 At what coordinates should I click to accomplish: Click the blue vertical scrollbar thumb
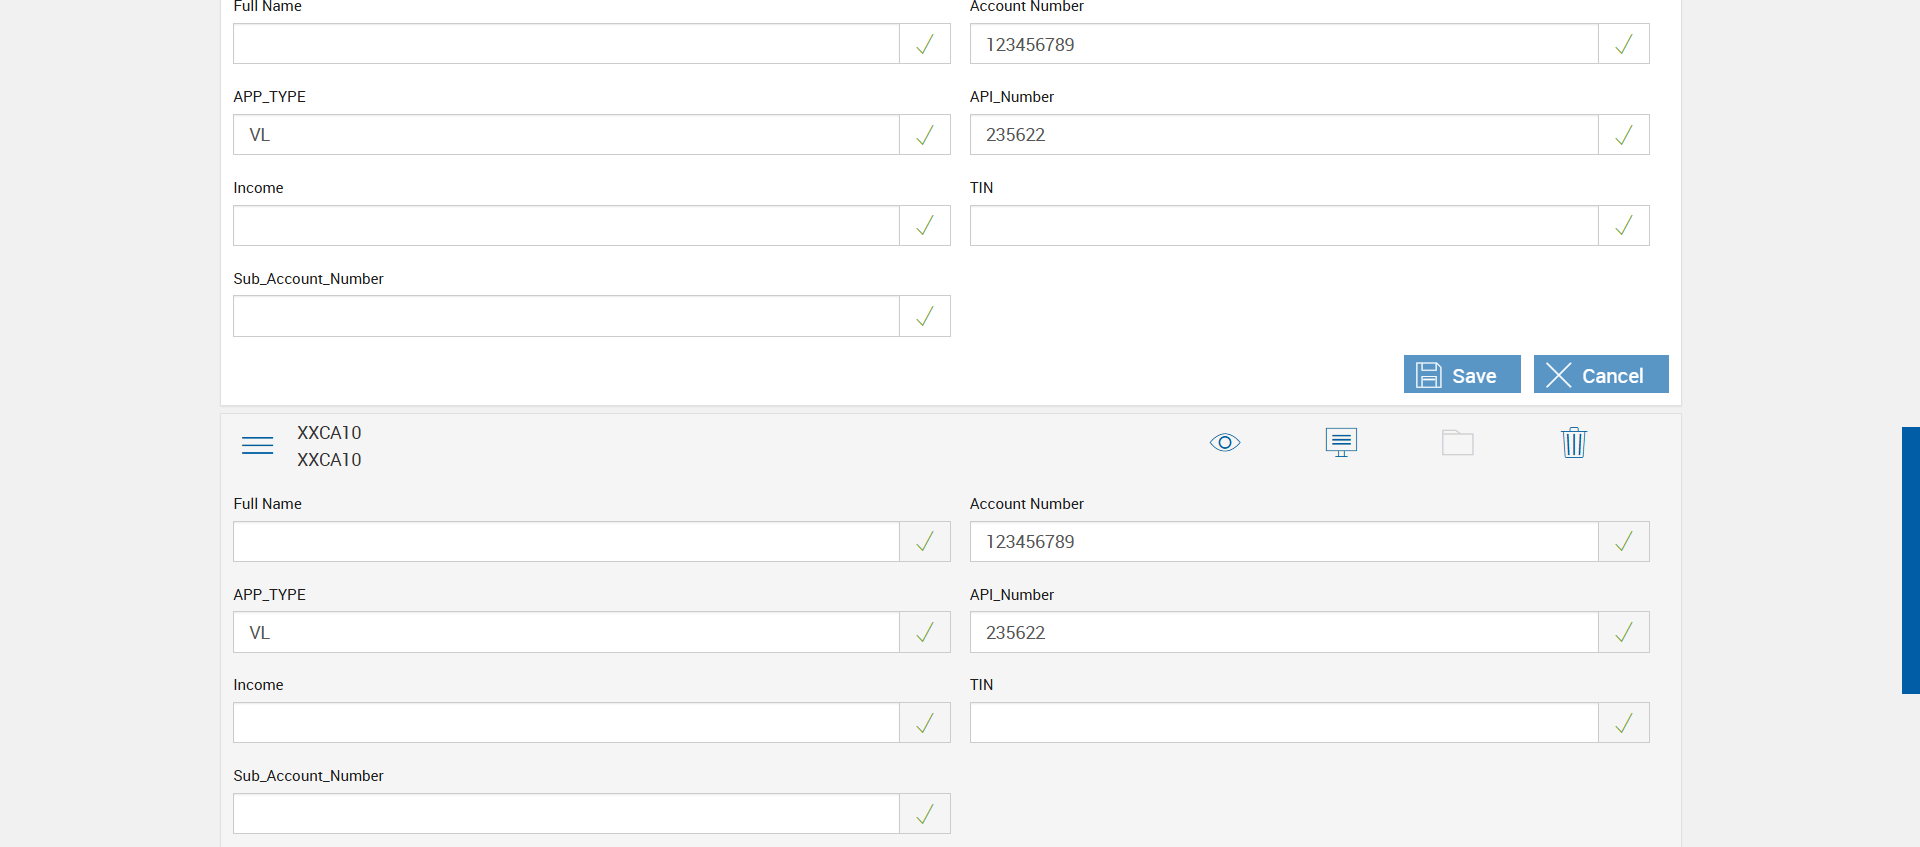[x=1910, y=560]
